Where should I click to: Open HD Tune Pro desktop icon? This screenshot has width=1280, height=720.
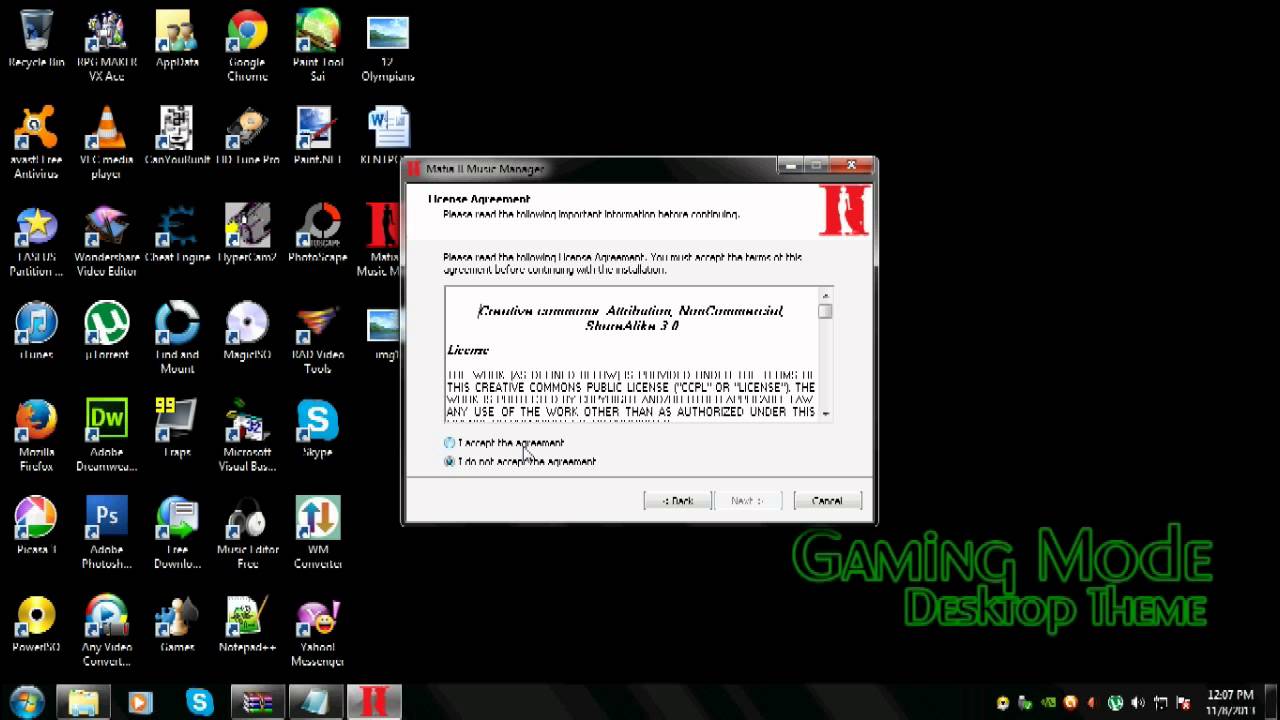(x=247, y=136)
